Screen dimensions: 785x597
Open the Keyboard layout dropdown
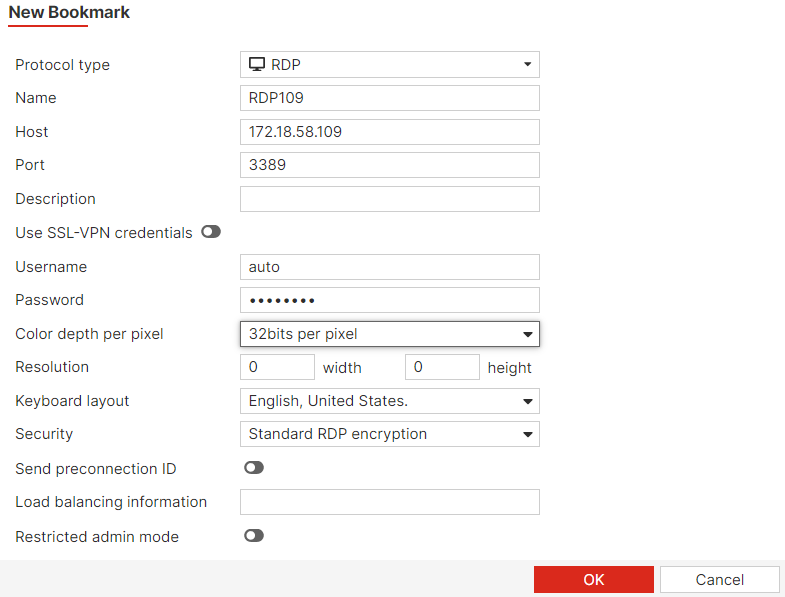tap(390, 401)
